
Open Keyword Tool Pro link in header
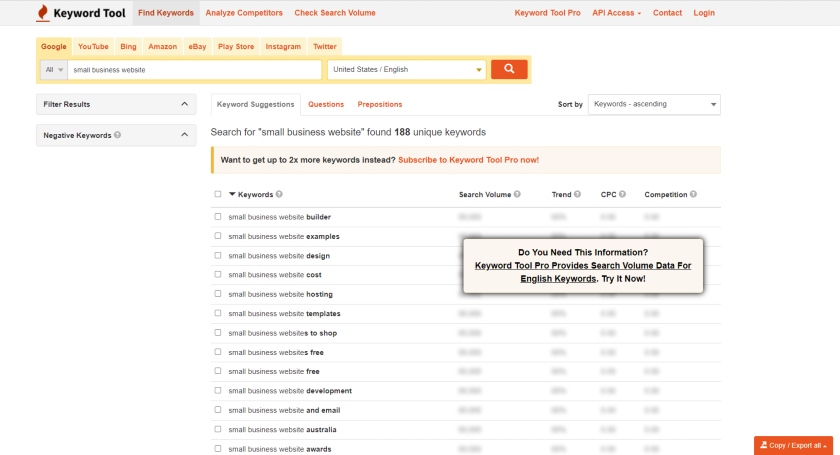pyautogui.click(x=548, y=13)
